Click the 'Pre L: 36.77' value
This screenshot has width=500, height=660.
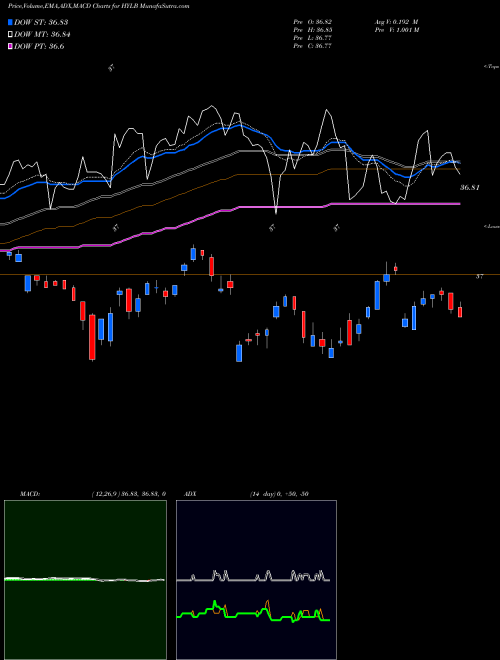point(312,38)
